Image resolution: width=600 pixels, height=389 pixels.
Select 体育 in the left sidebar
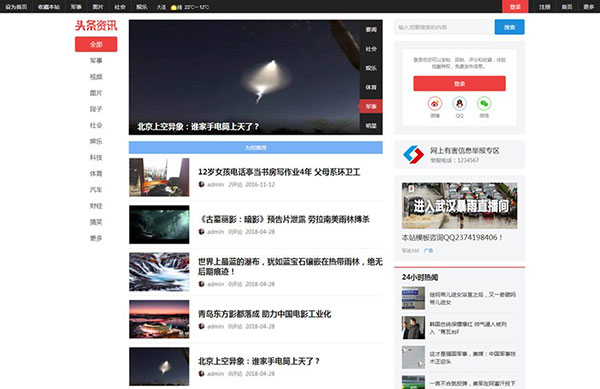pyautogui.click(x=96, y=173)
